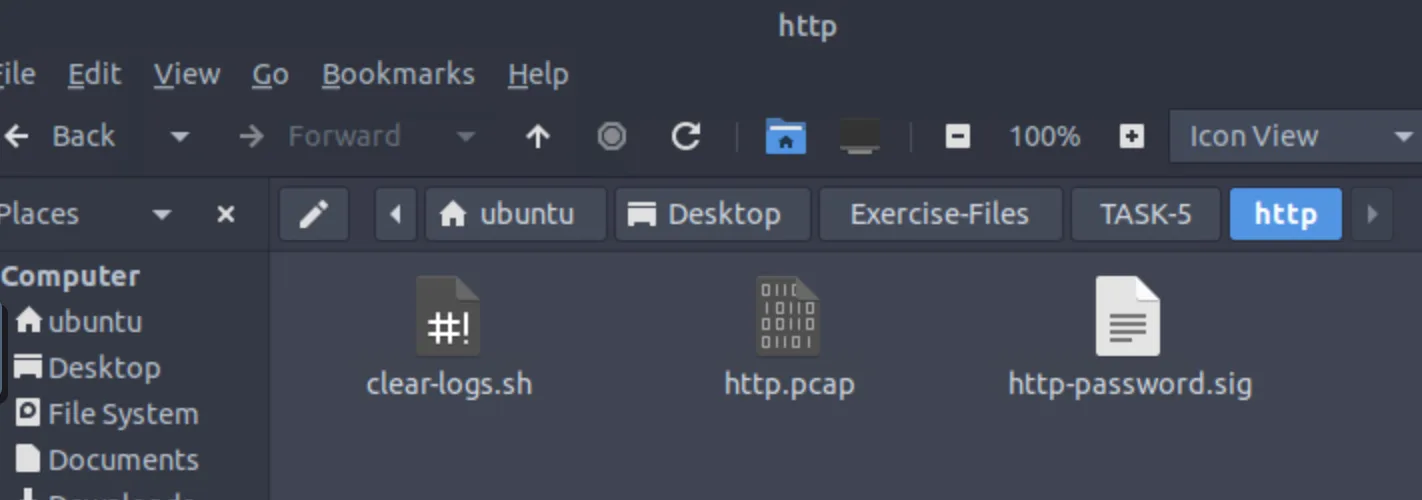Open the Bookmarks menu
This screenshot has width=1422, height=500.
tap(398, 74)
